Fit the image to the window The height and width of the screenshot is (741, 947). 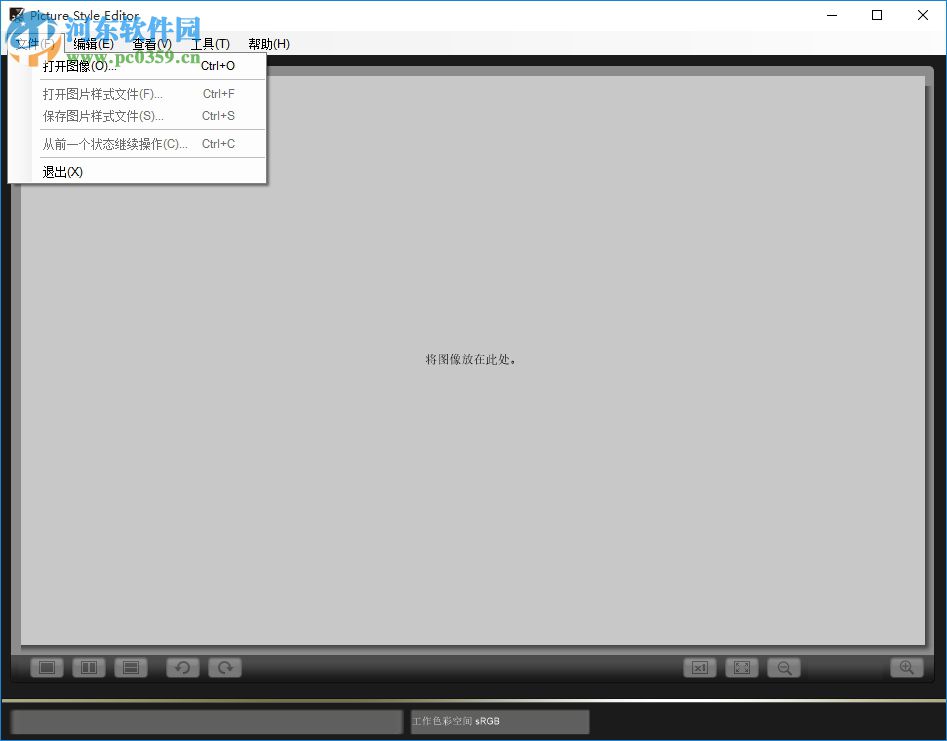pos(741,667)
